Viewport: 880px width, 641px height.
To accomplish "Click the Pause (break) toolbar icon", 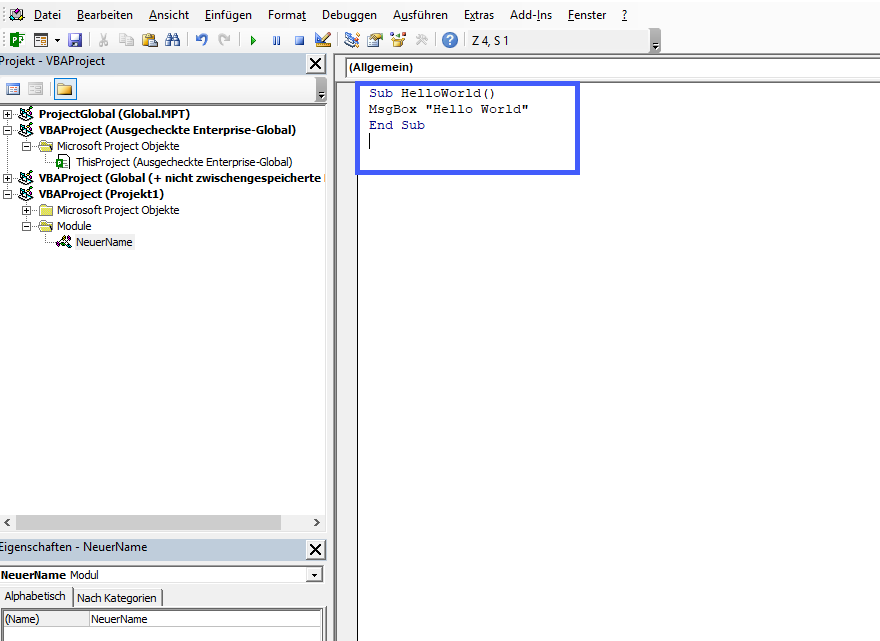I will [x=276, y=40].
